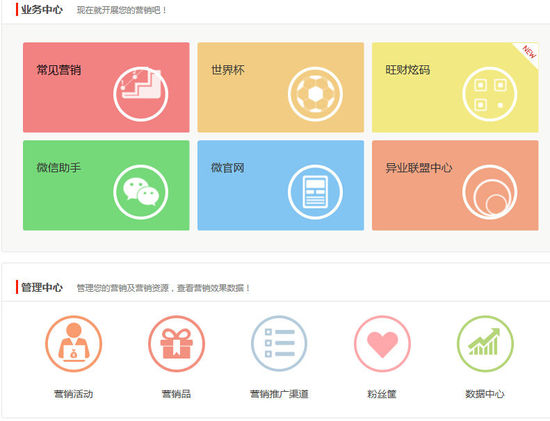
Task: Click the NEW corner ribbon badge
Action: tap(528, 53)
